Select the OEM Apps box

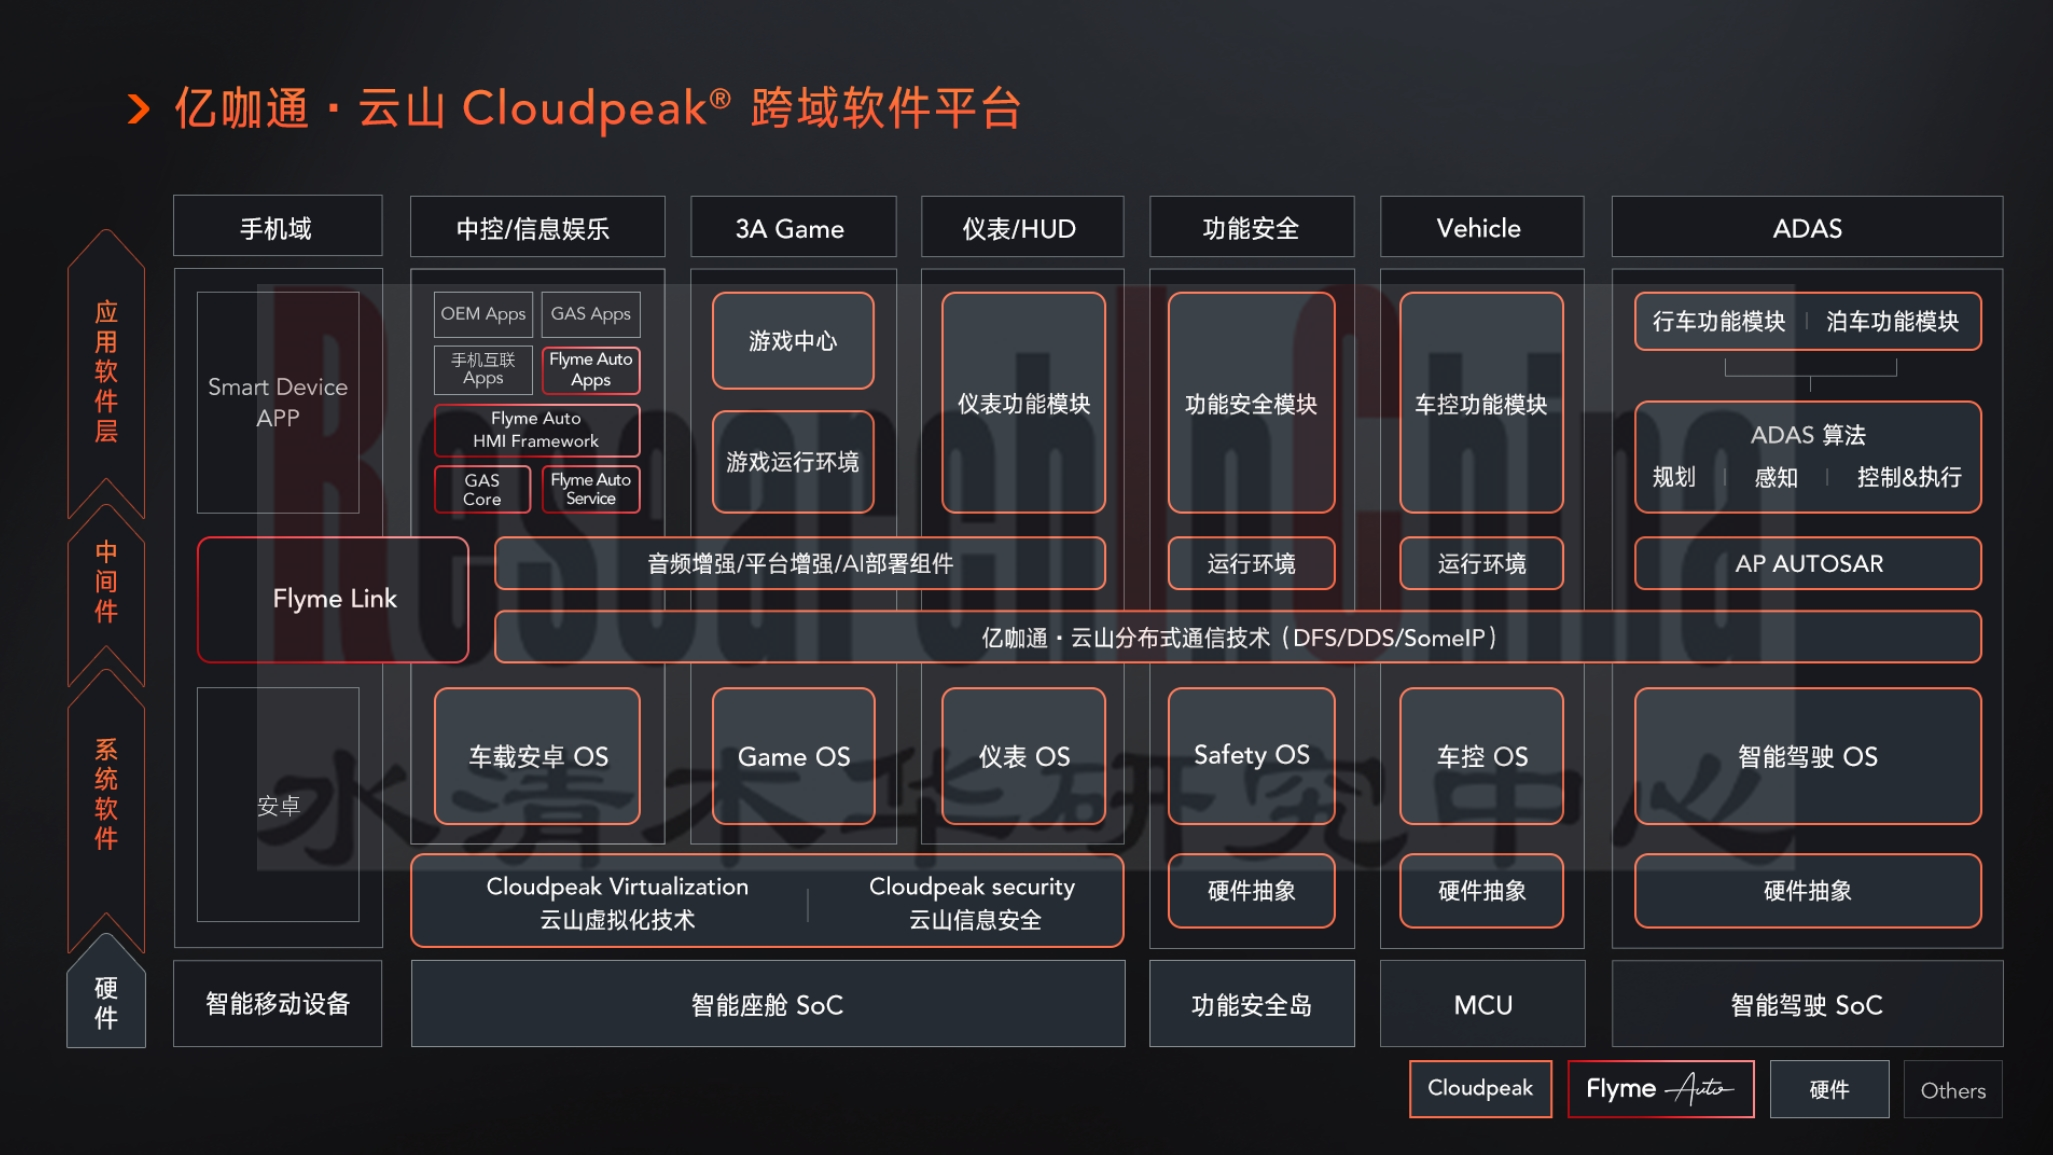pyautogui.click(x=483, y=314)
